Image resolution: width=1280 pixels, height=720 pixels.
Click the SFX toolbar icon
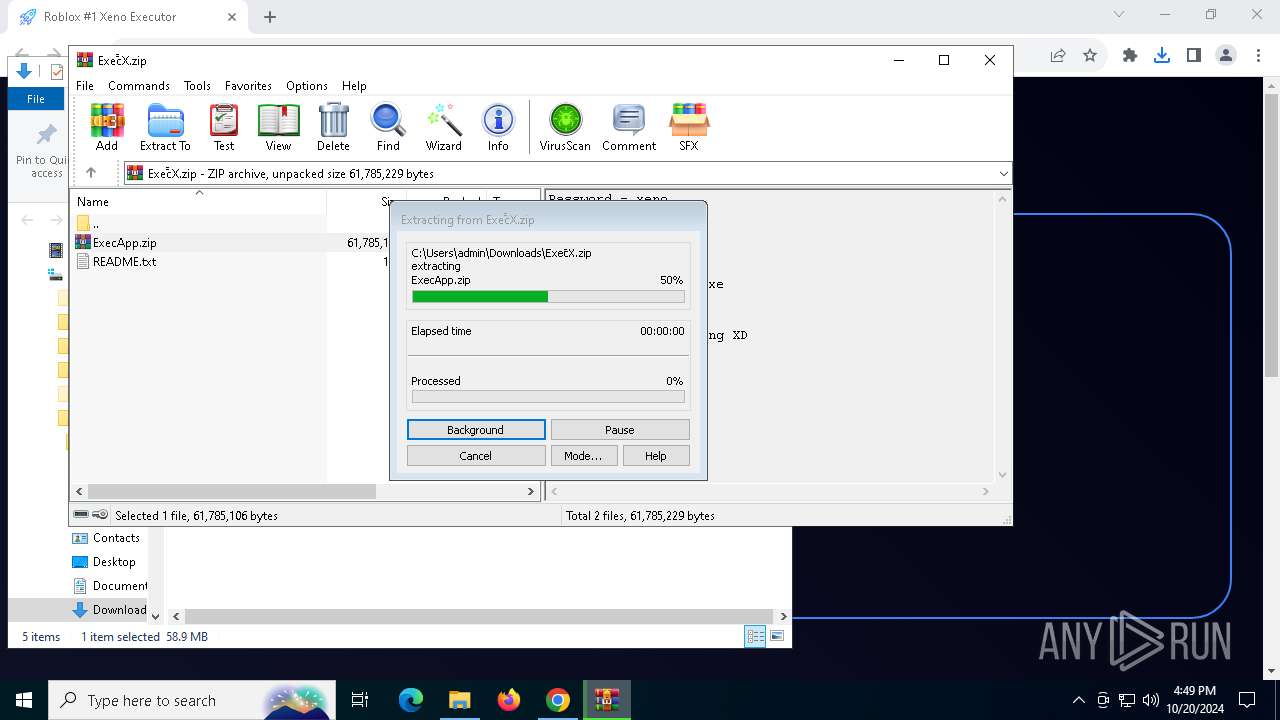(689, 127)
